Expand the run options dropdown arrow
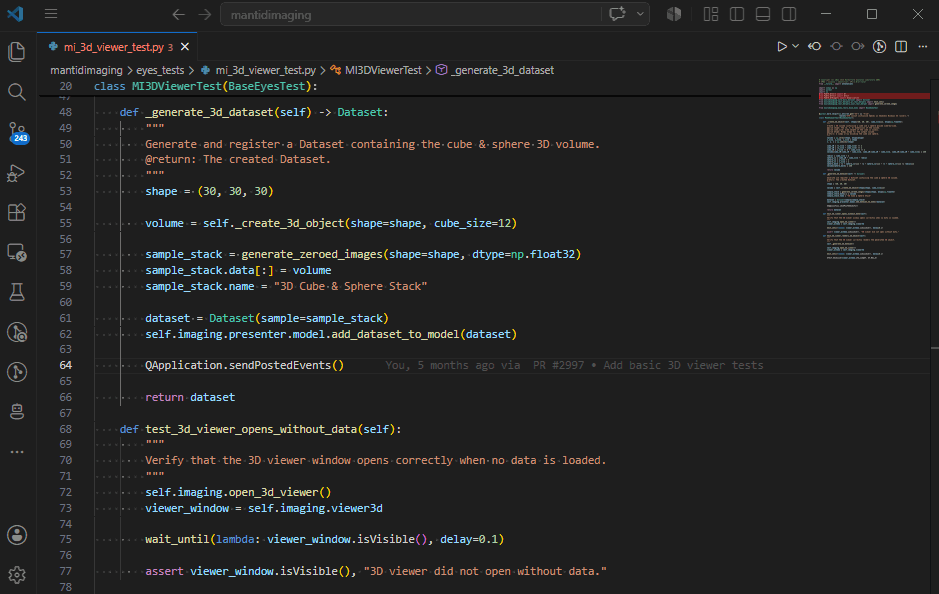Image resolution: width=939 pixels, height=594 pixels. coord(795,46)
